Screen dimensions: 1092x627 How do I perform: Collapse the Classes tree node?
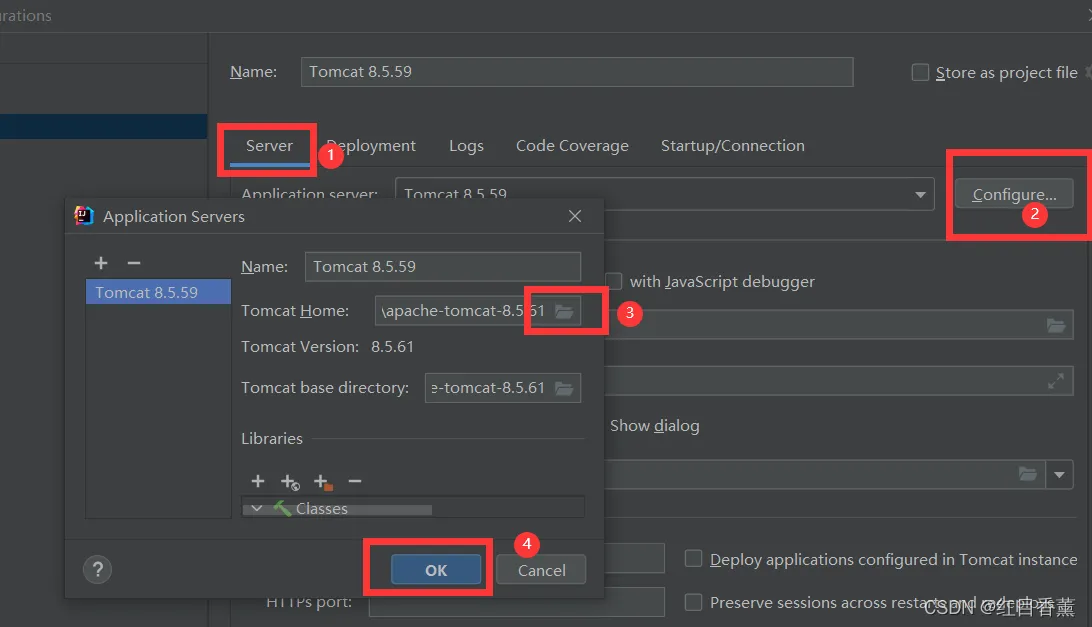pos(257,509)
